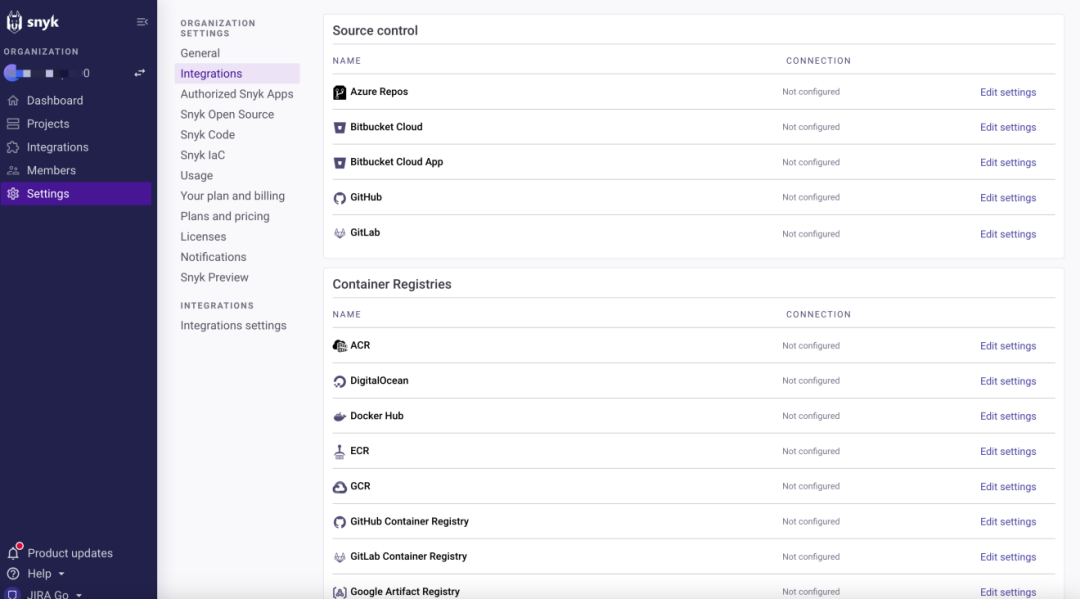Open Integrations settings link
The height and width of the screenshot is (599, 1080).
point(233,326)
